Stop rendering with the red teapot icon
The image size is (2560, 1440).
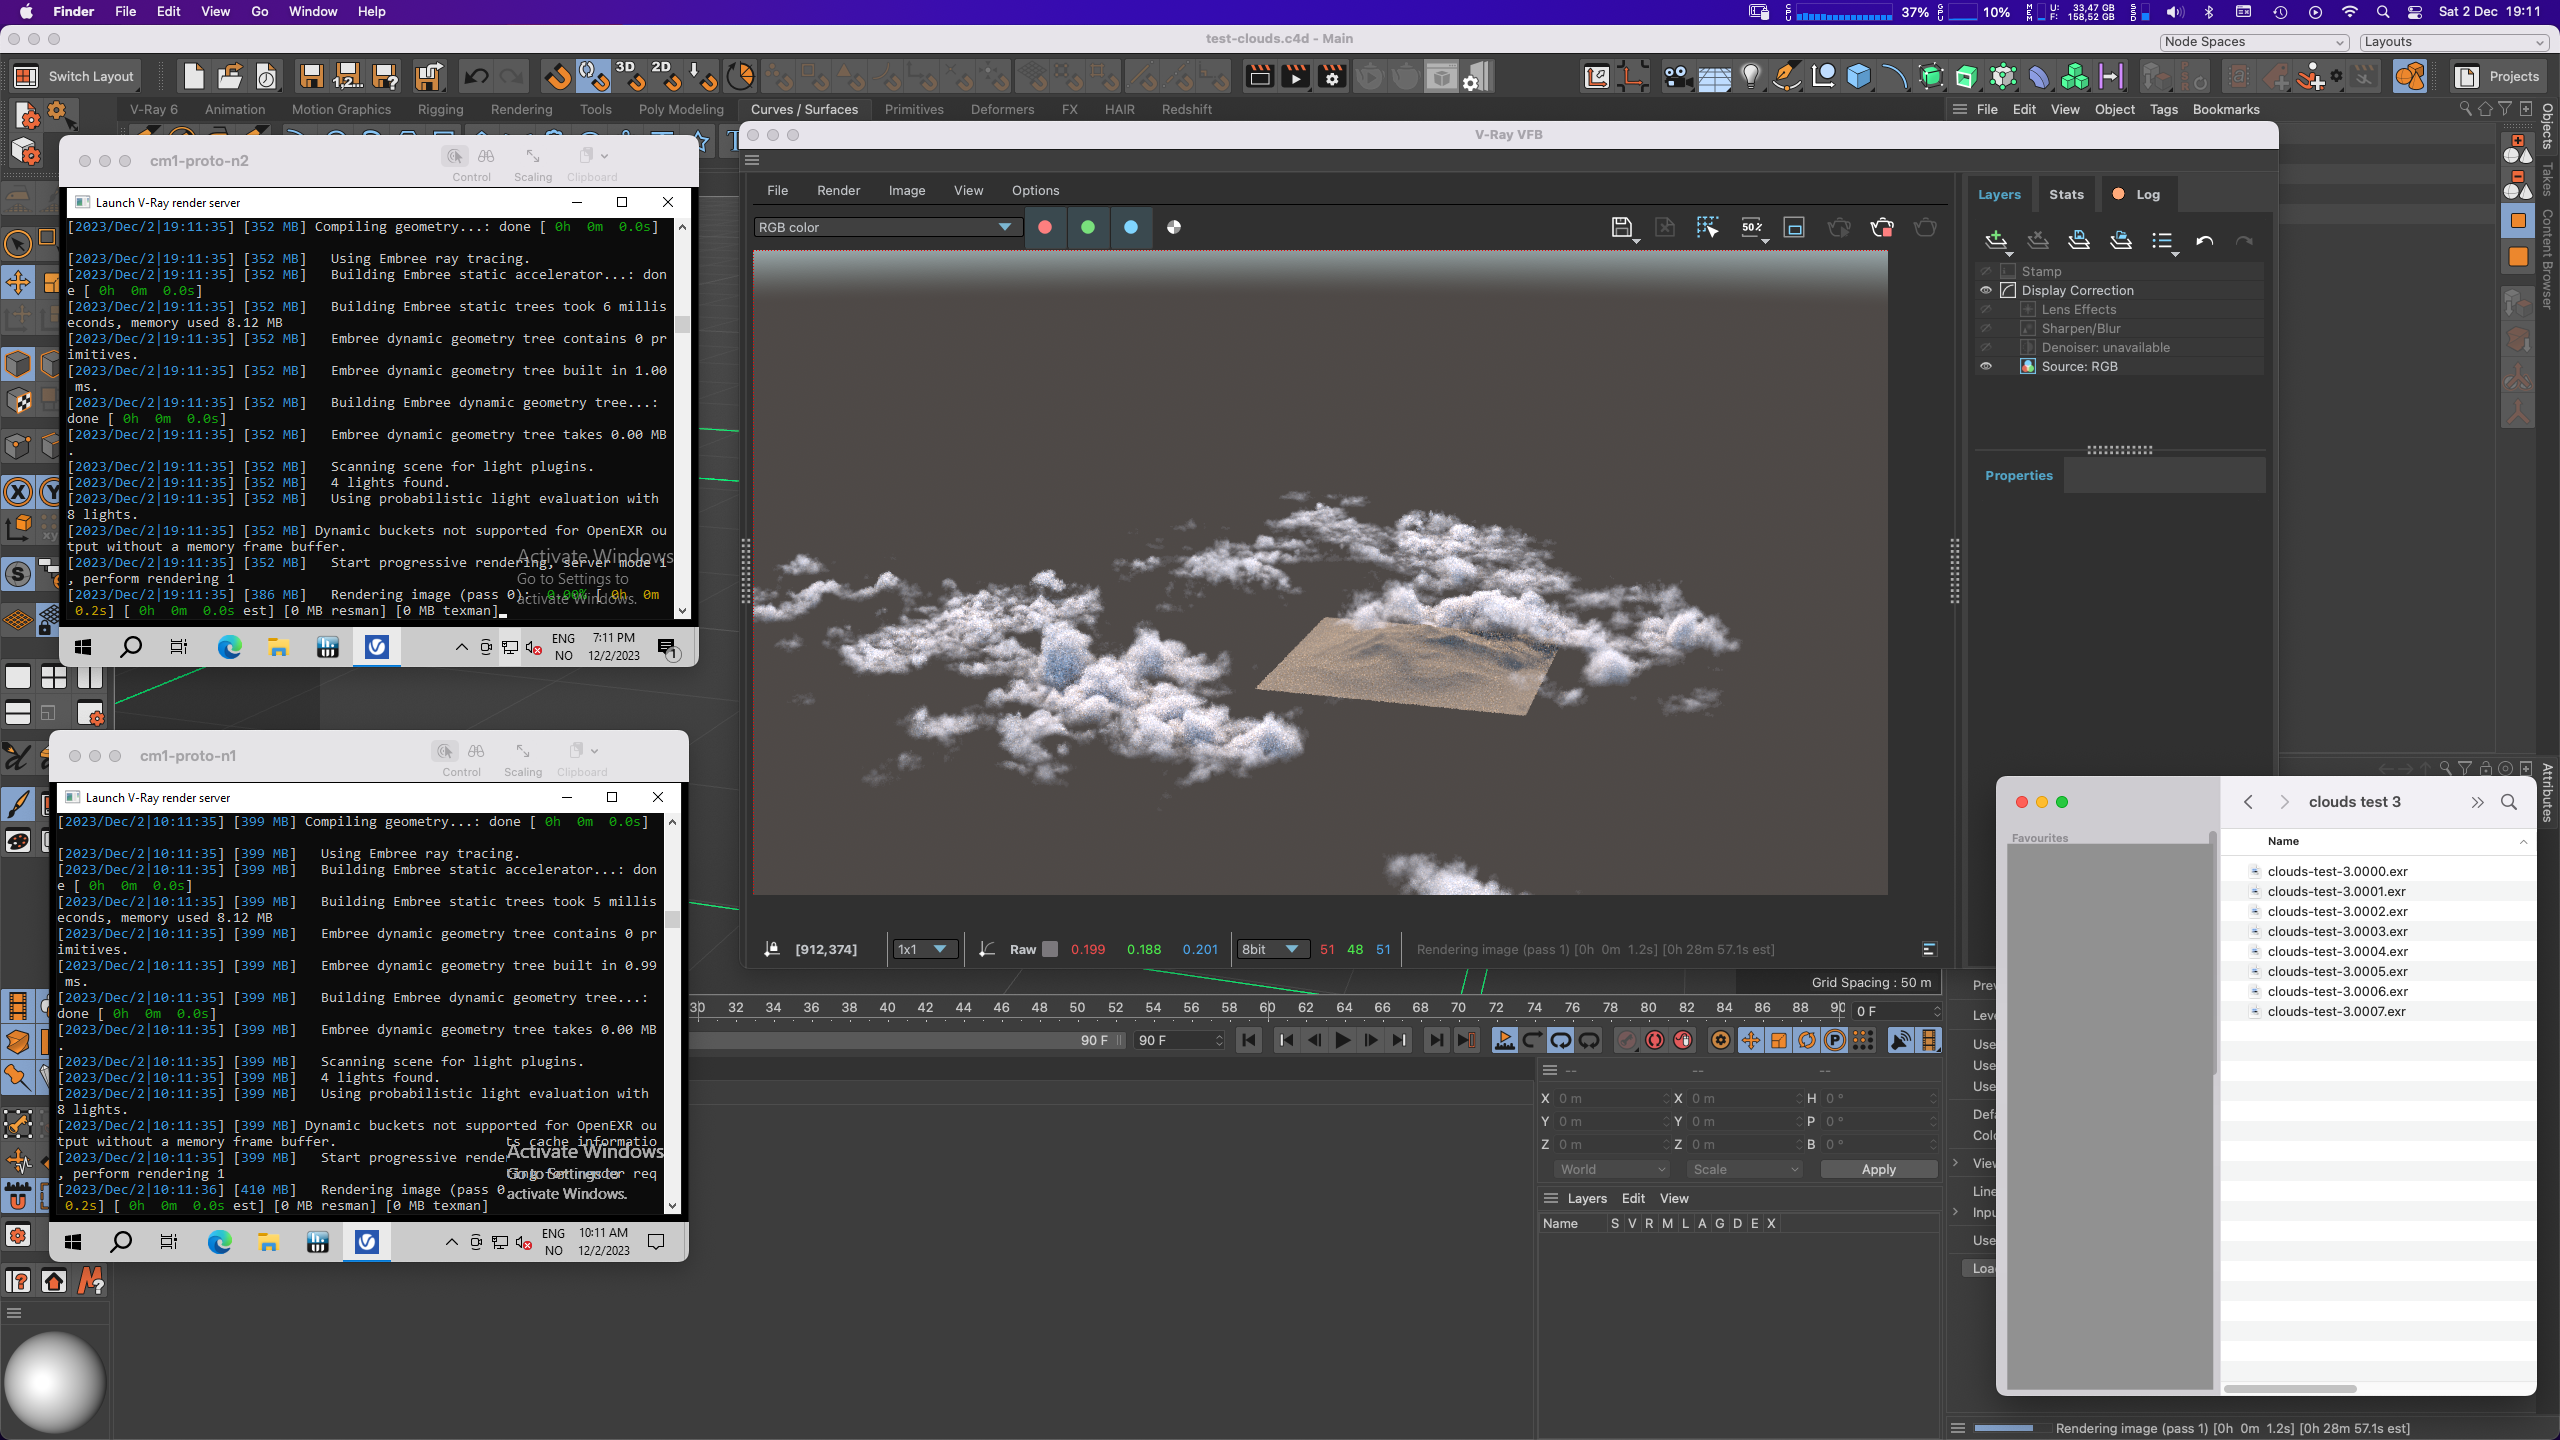(x=1881, y=228)
